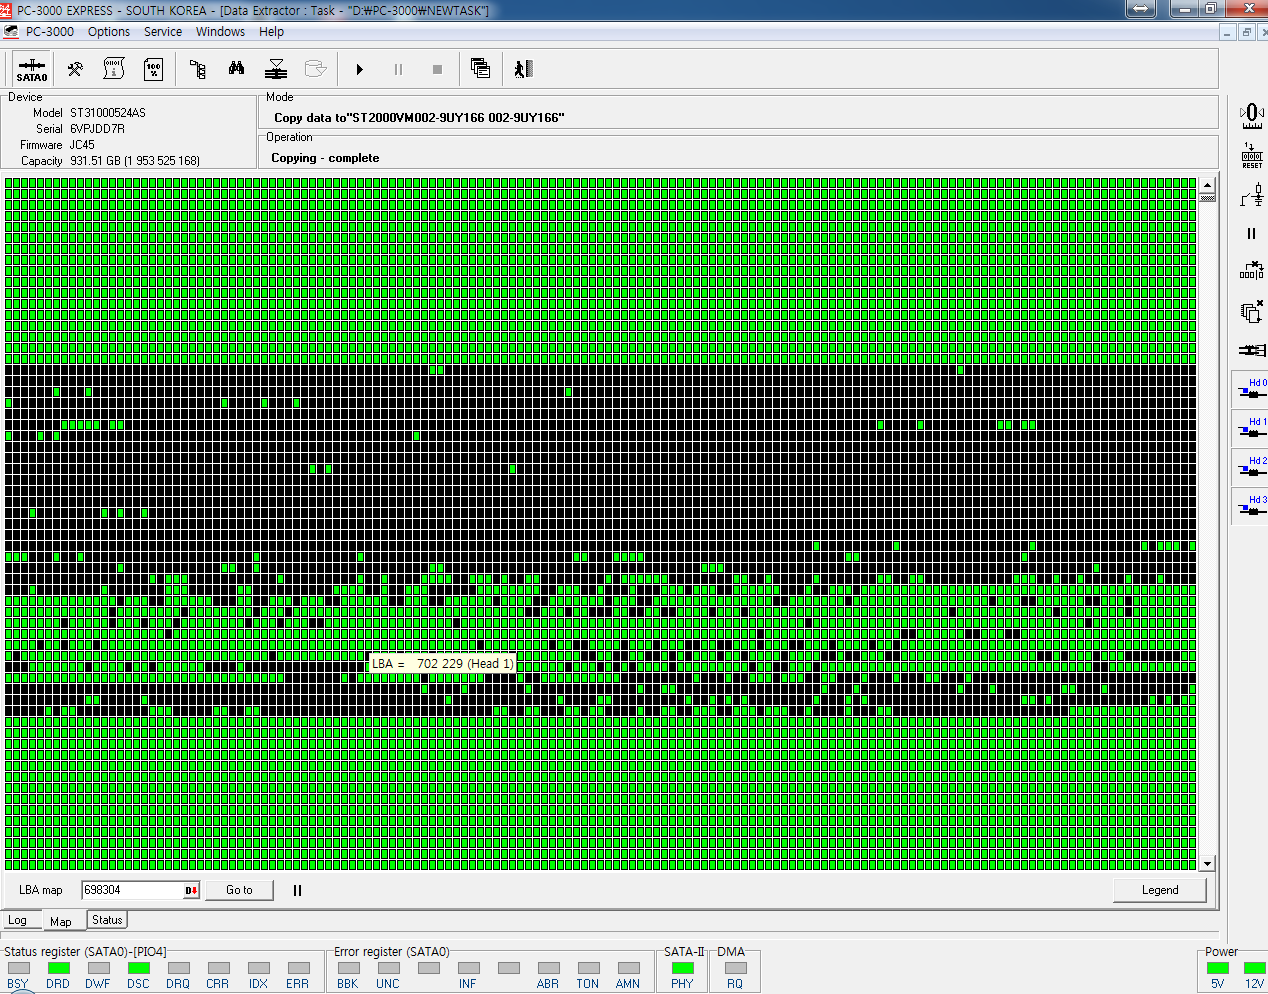
Task: Click the Go to button
Action: [239, 890]
